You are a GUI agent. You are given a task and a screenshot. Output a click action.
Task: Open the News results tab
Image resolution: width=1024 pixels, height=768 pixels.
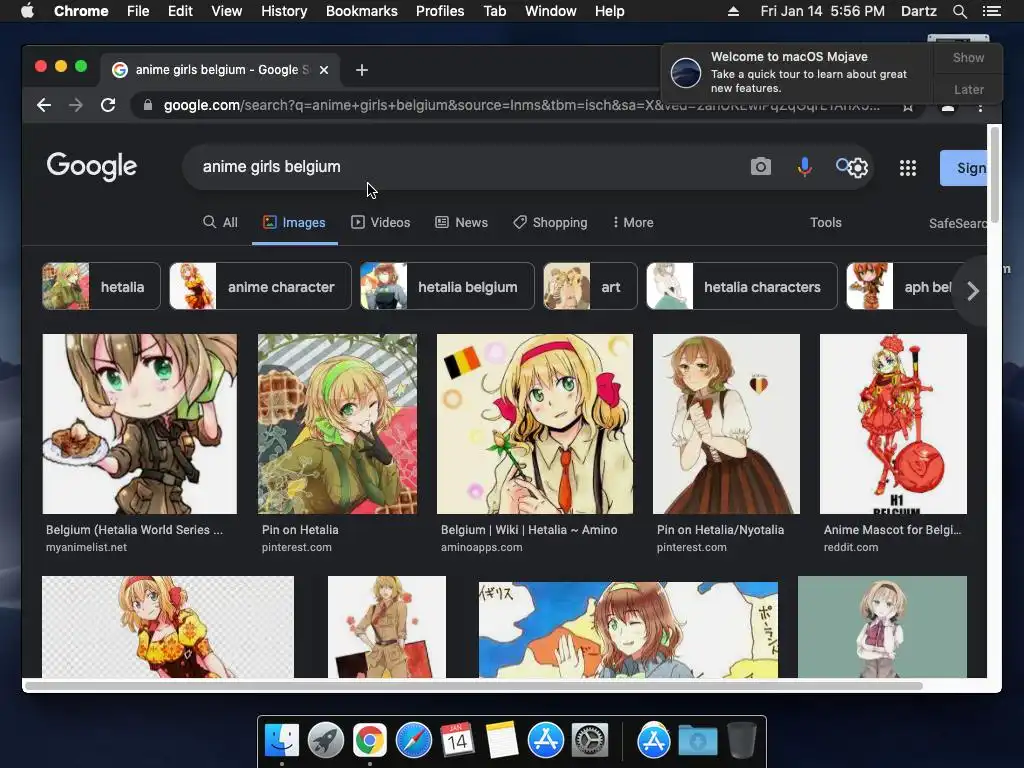pos(462,223)
